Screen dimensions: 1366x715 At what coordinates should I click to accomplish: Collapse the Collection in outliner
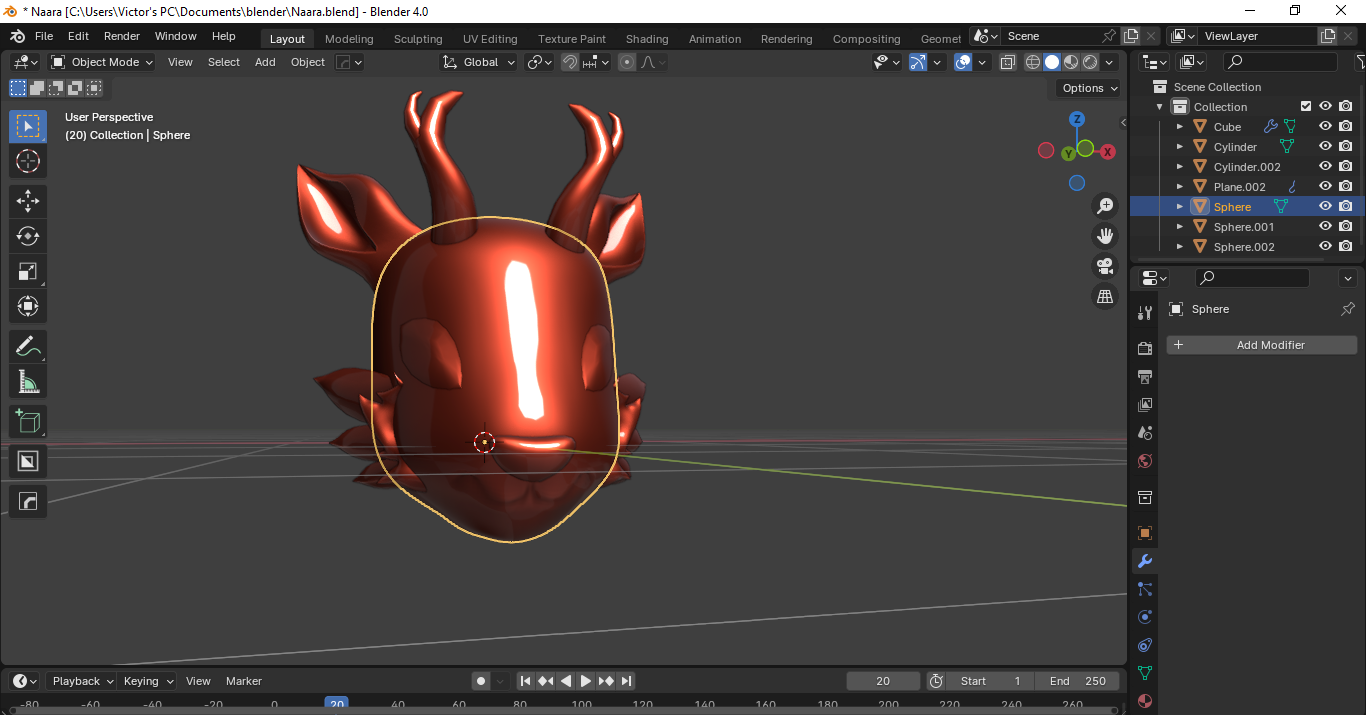(1160, 106)
